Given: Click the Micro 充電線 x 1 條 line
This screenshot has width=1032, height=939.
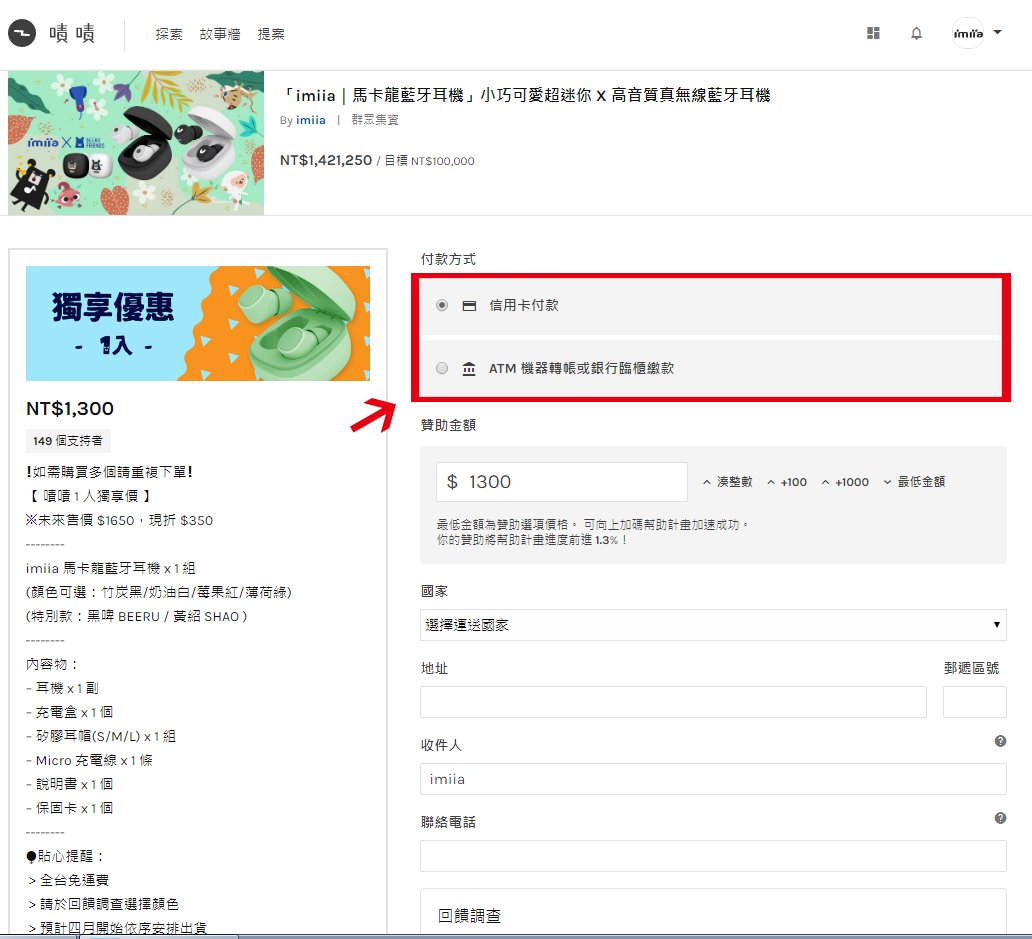Looking at the screenshot, I should point(90,760).
